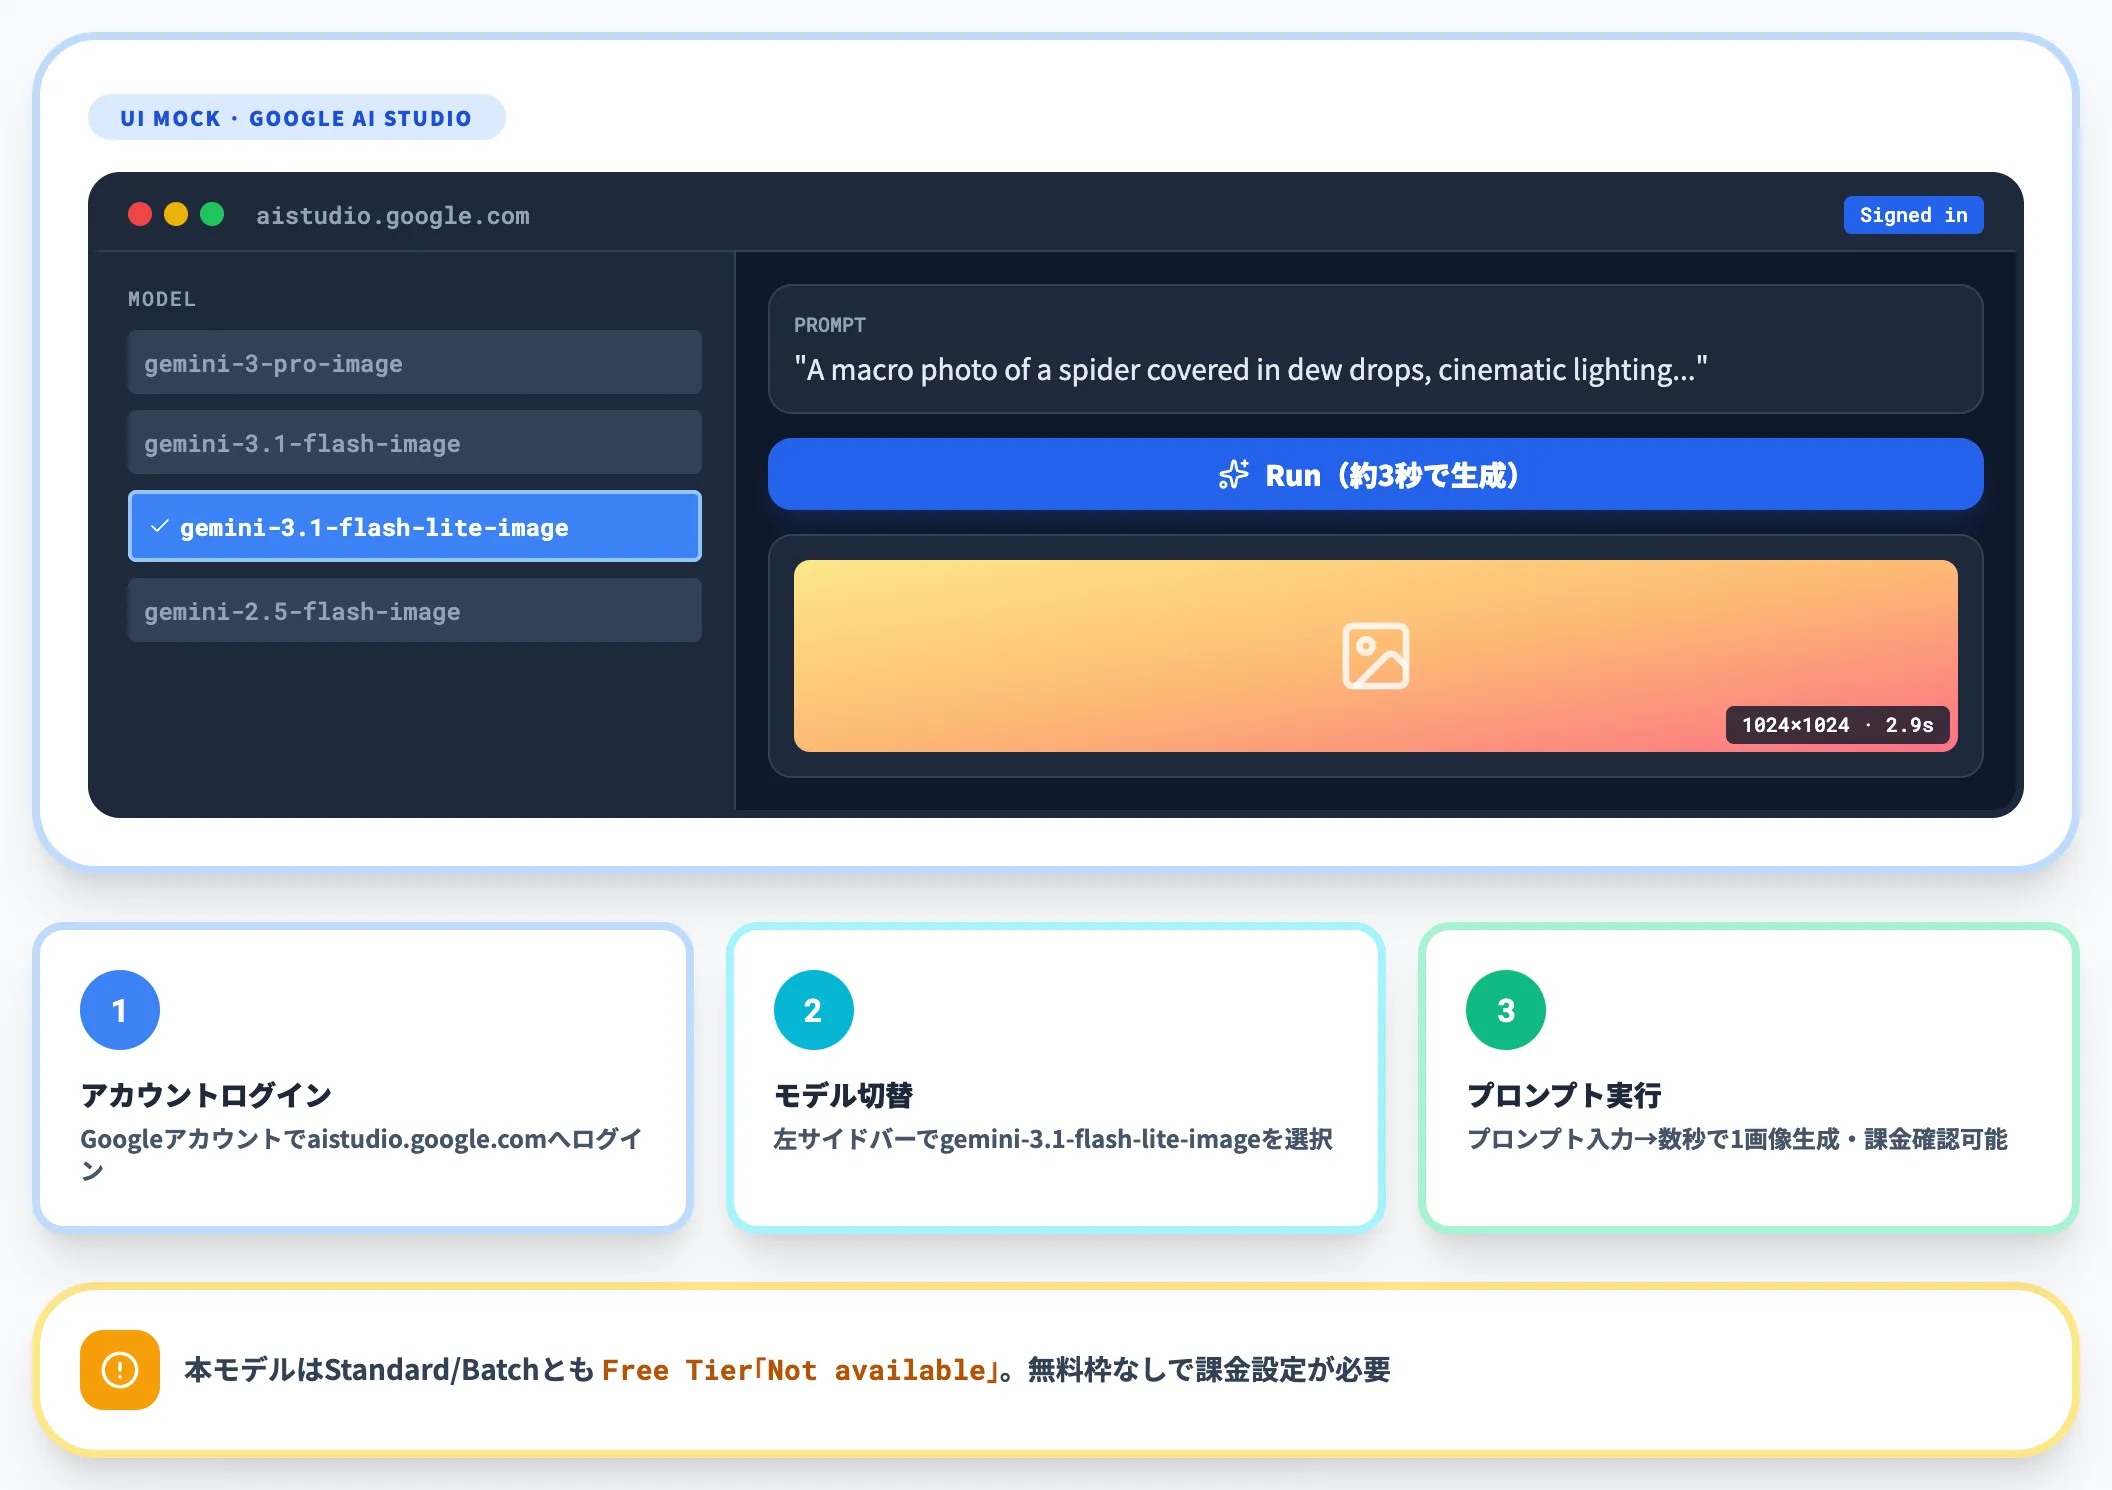Viewport: 2112px width, 1490px height.
Task: Select the gemini-3-pro-image model
Action: pos(414,362)
